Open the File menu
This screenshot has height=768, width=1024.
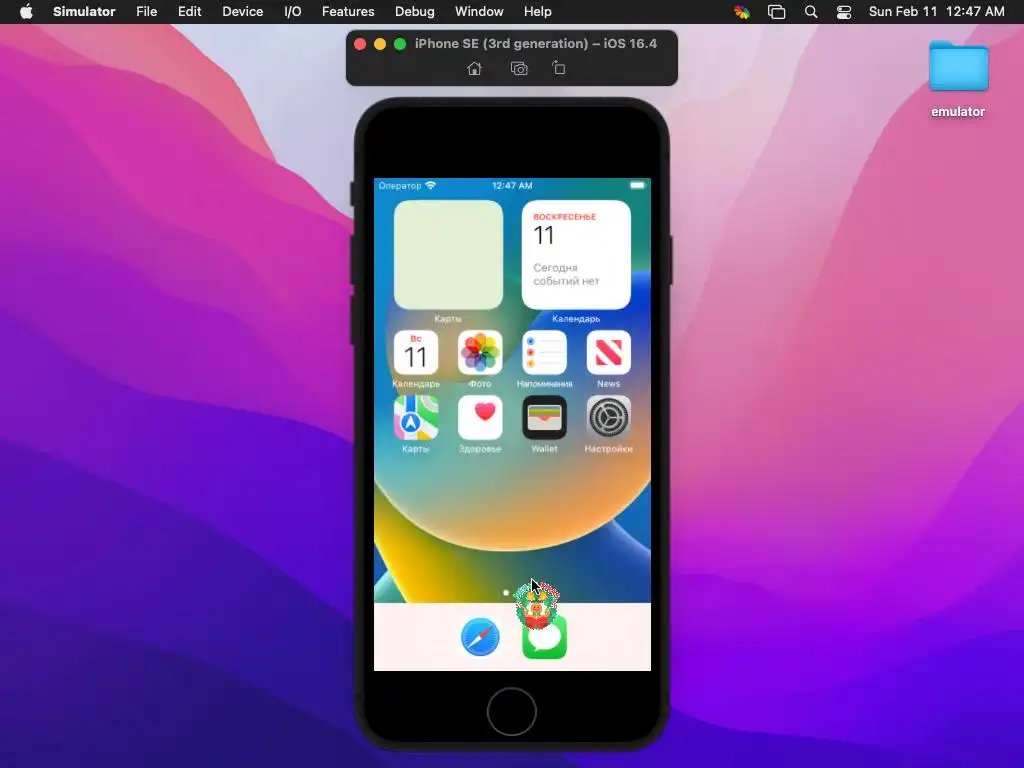click(x=146, y=12)
